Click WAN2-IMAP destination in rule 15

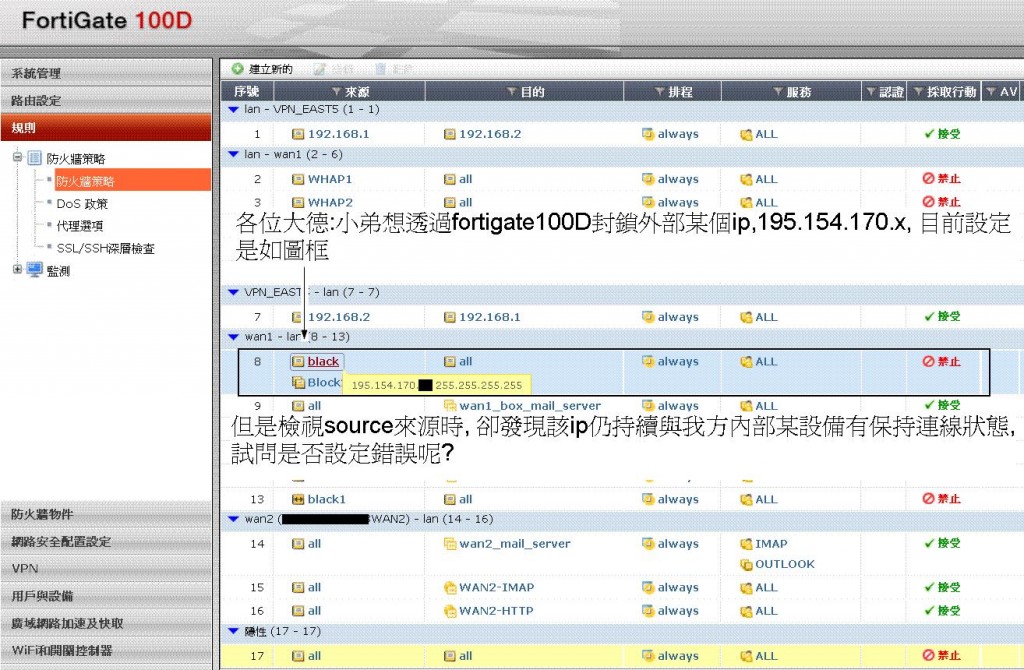pyautogui.click(x=496, y=587)
